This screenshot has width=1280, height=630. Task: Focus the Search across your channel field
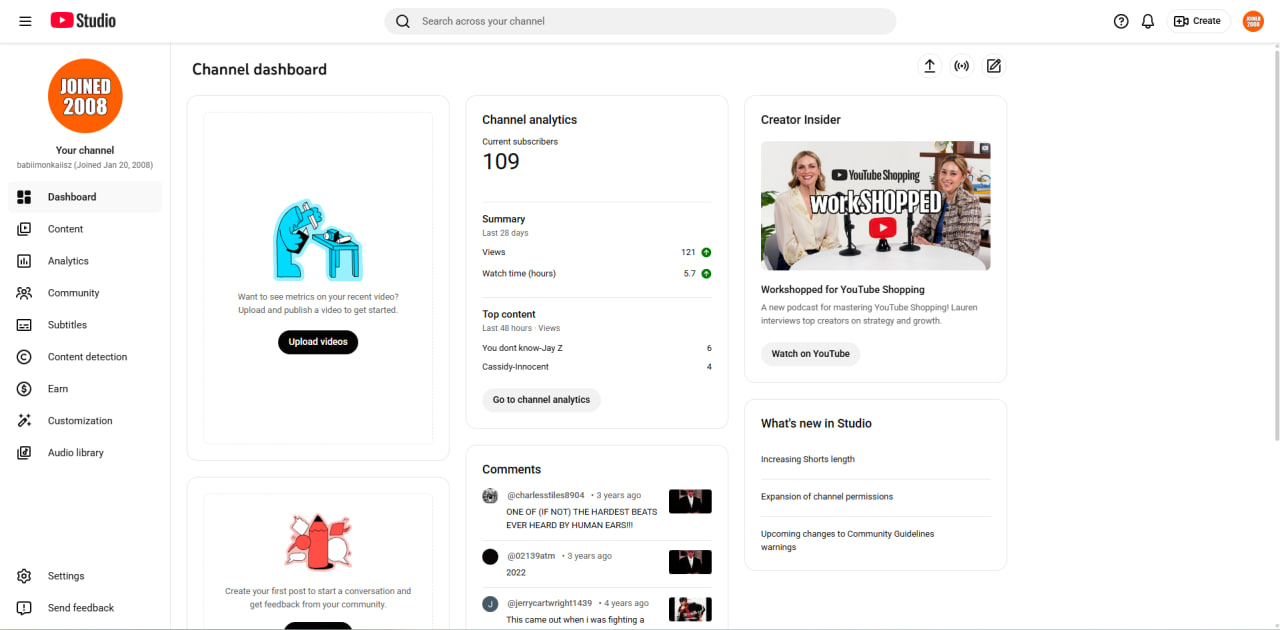click(640, 21)
